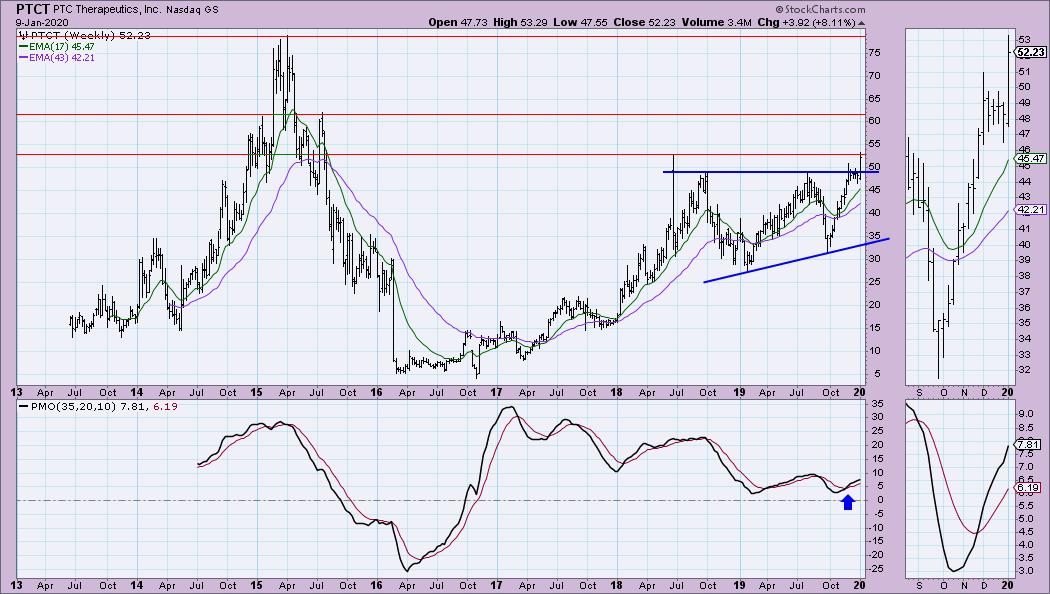This screenshot has width=1050, height=594.
Task: Select the 9-Jan-2020 chart date
Action: (40, 22)
